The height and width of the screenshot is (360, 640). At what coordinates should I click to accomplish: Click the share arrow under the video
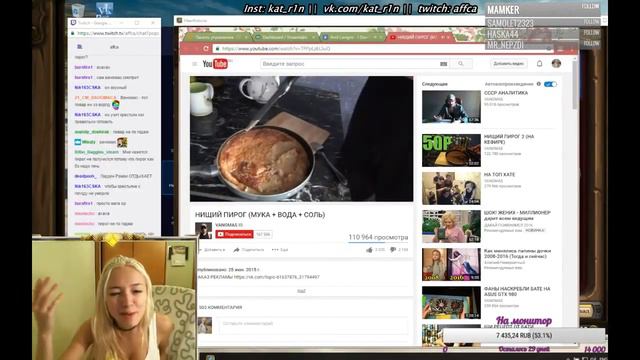(x=236, y=249)
